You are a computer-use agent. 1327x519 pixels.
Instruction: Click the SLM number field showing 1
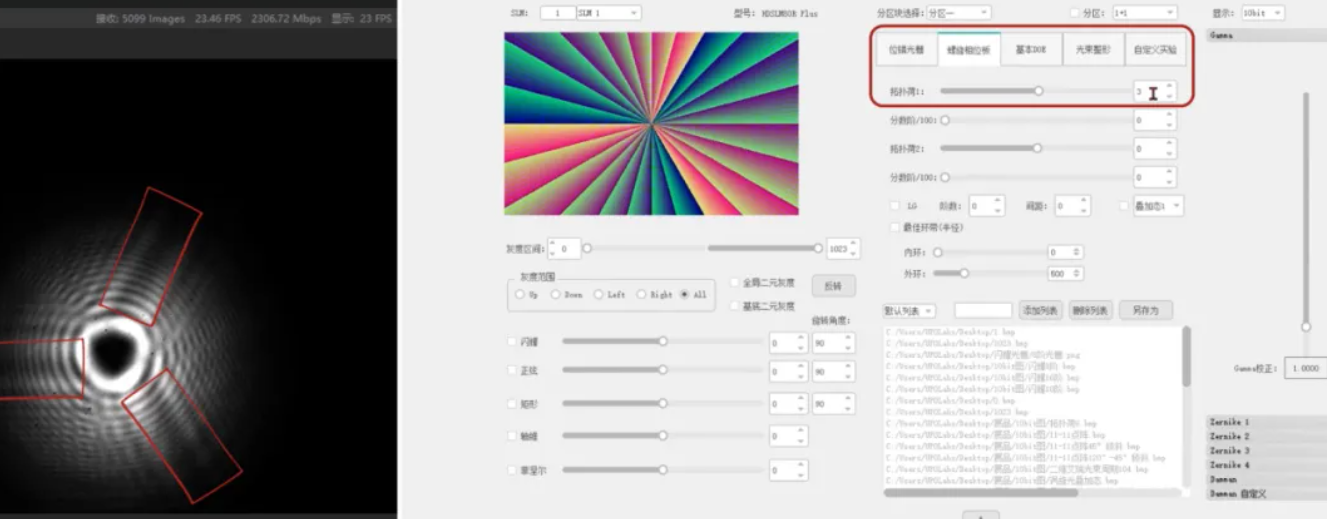point(556,13)
